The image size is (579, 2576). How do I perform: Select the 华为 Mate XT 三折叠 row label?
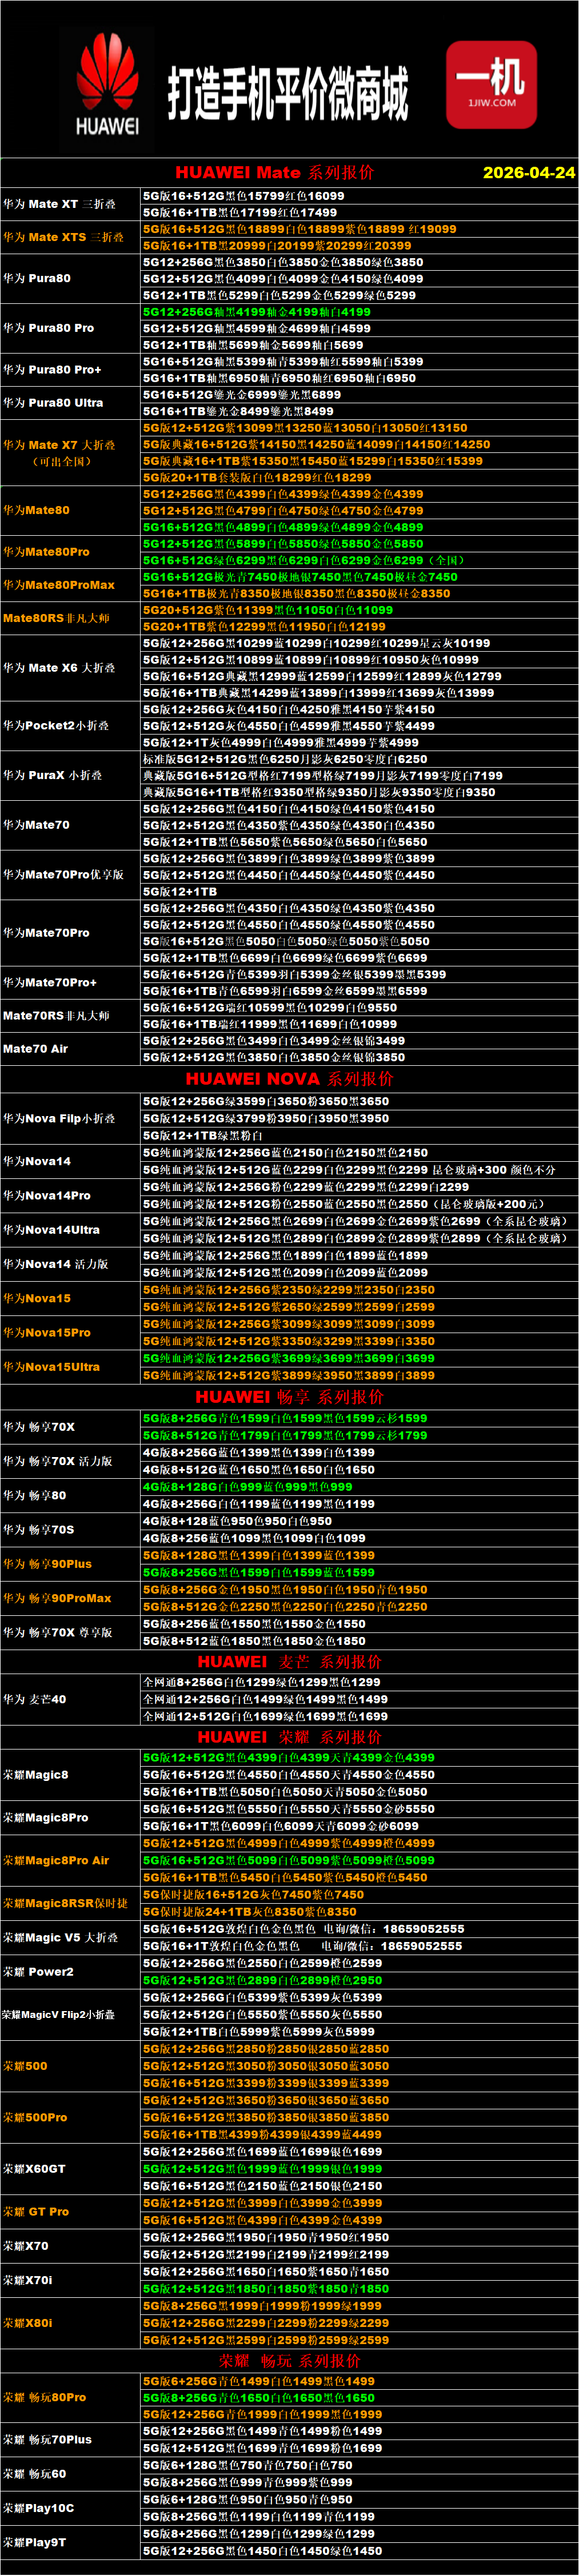tap(59, 204)
